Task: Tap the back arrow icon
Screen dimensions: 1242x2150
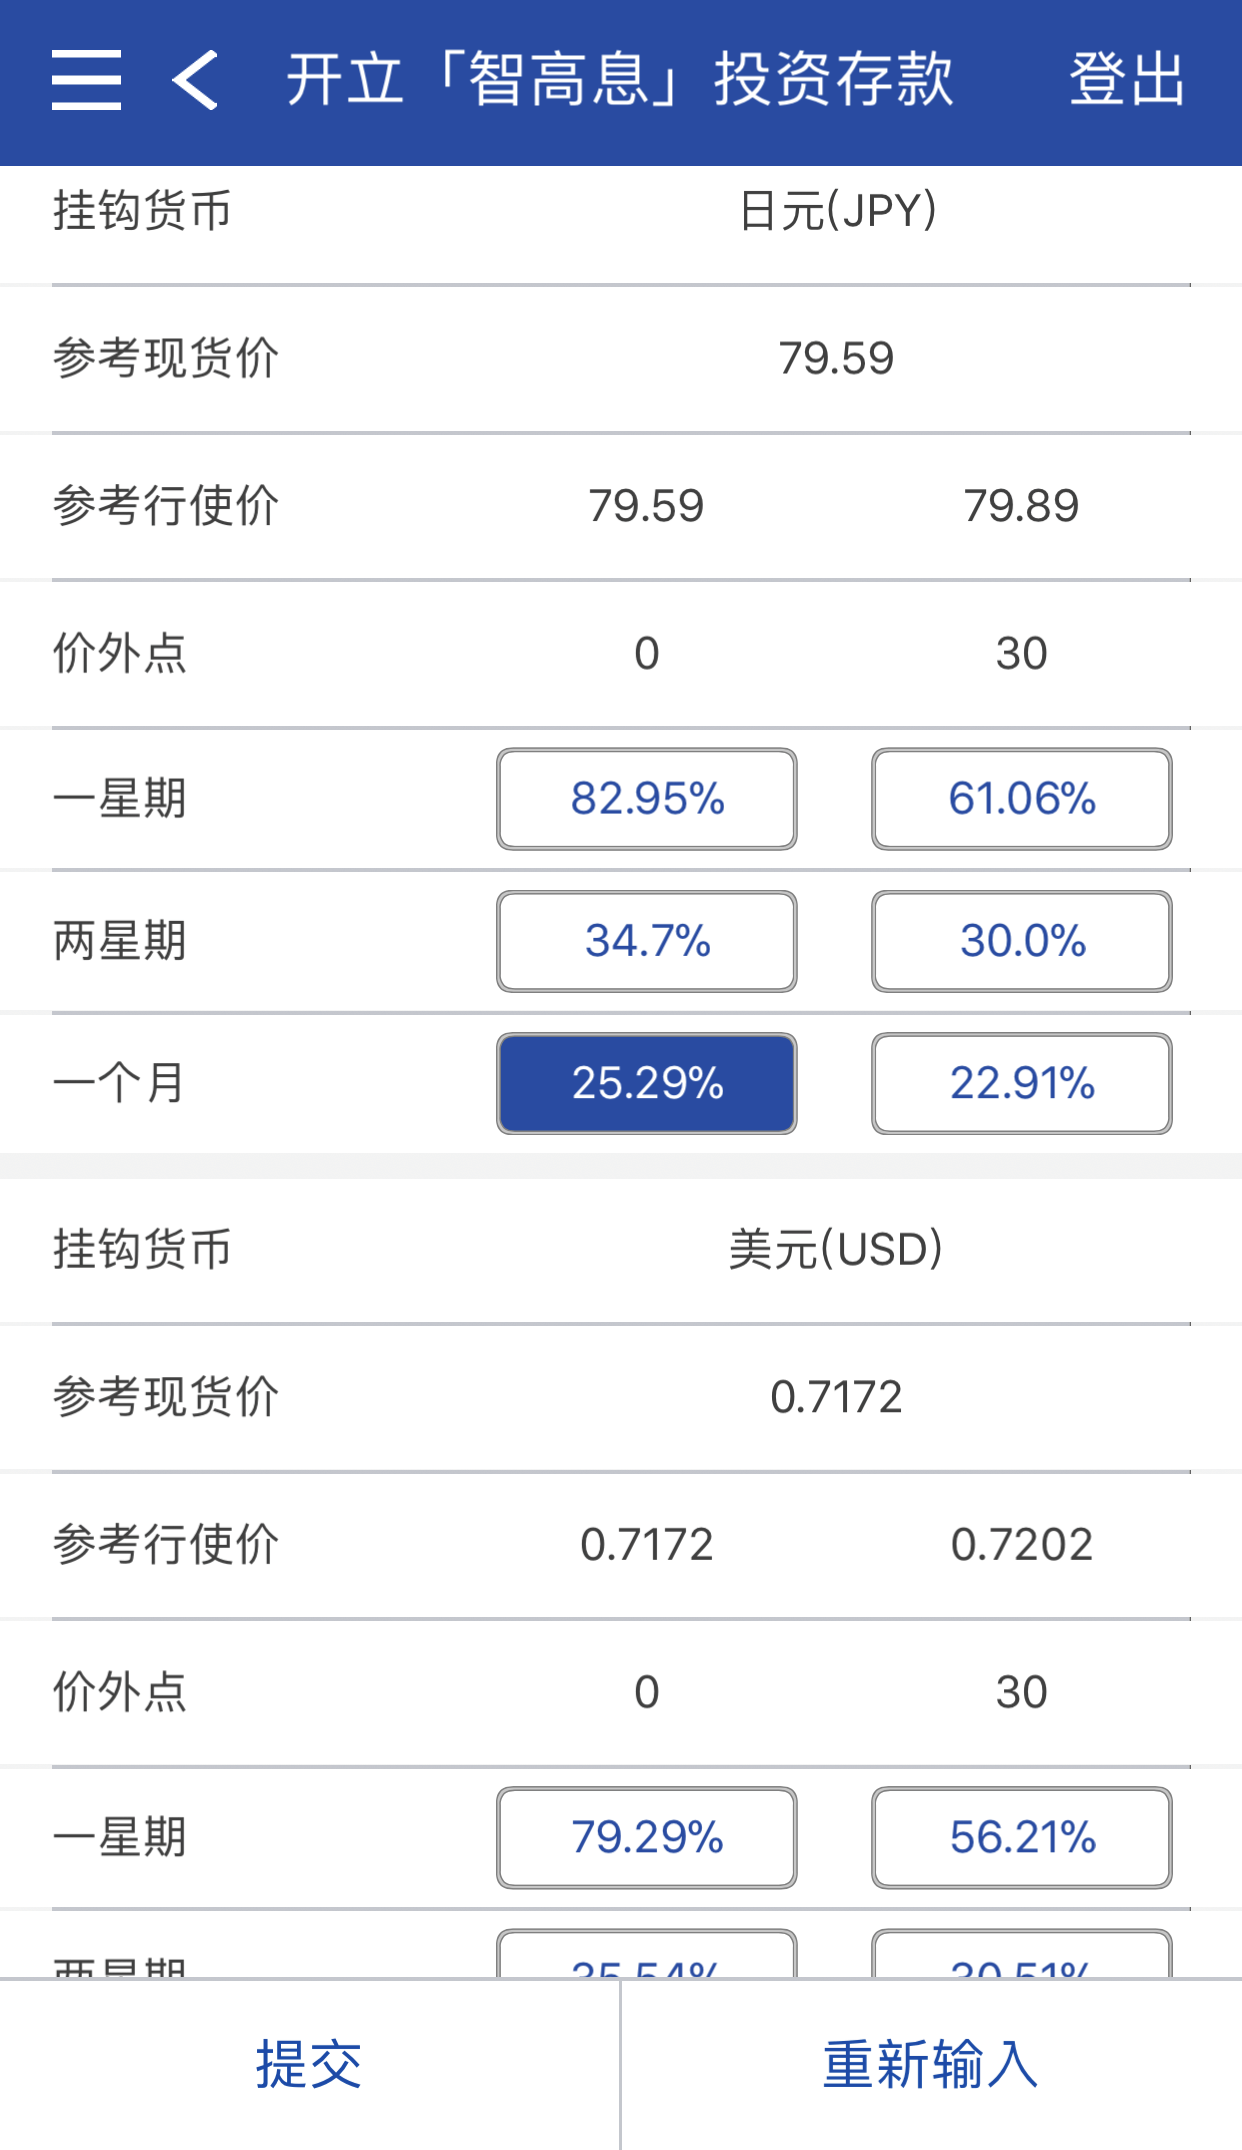Action: point(195,80)
